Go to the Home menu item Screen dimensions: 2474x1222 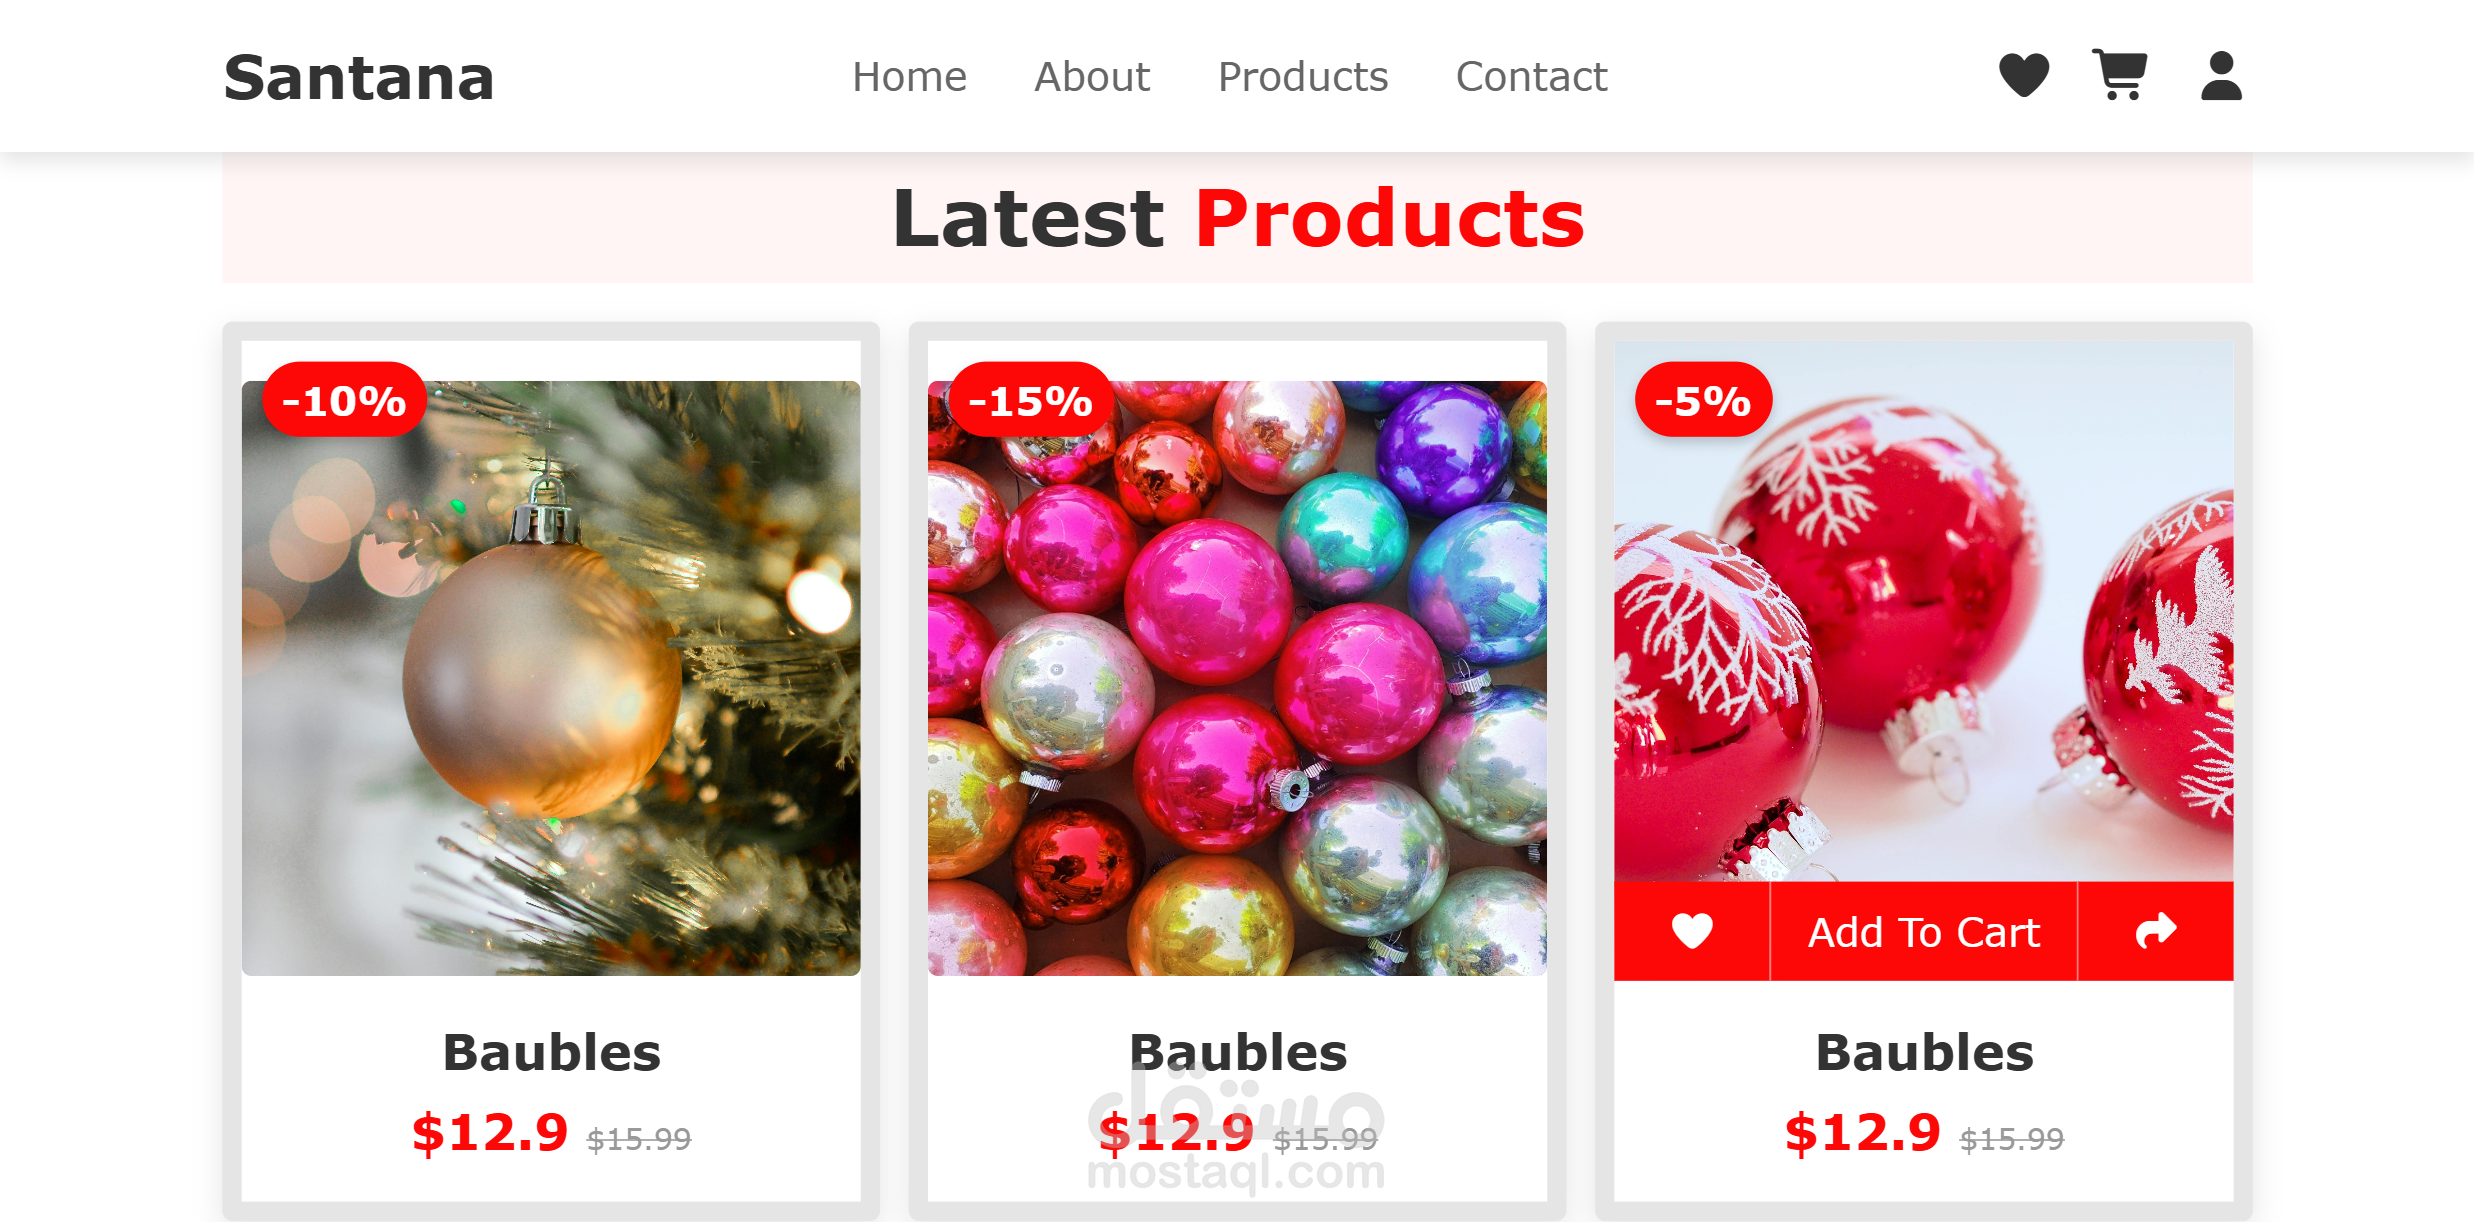coord(909,77)
